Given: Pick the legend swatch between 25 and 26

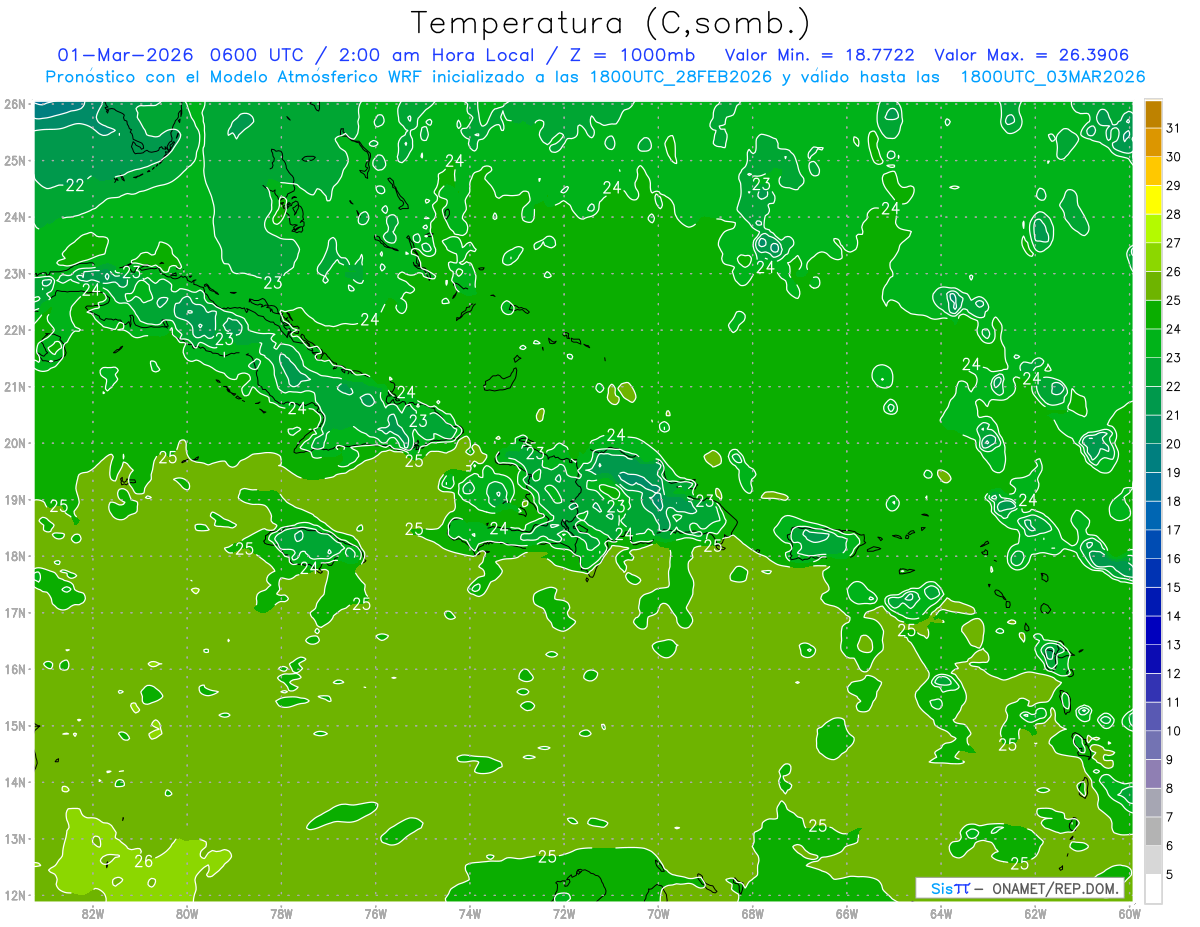Looking at the screenshot, I should [1153, 286].
